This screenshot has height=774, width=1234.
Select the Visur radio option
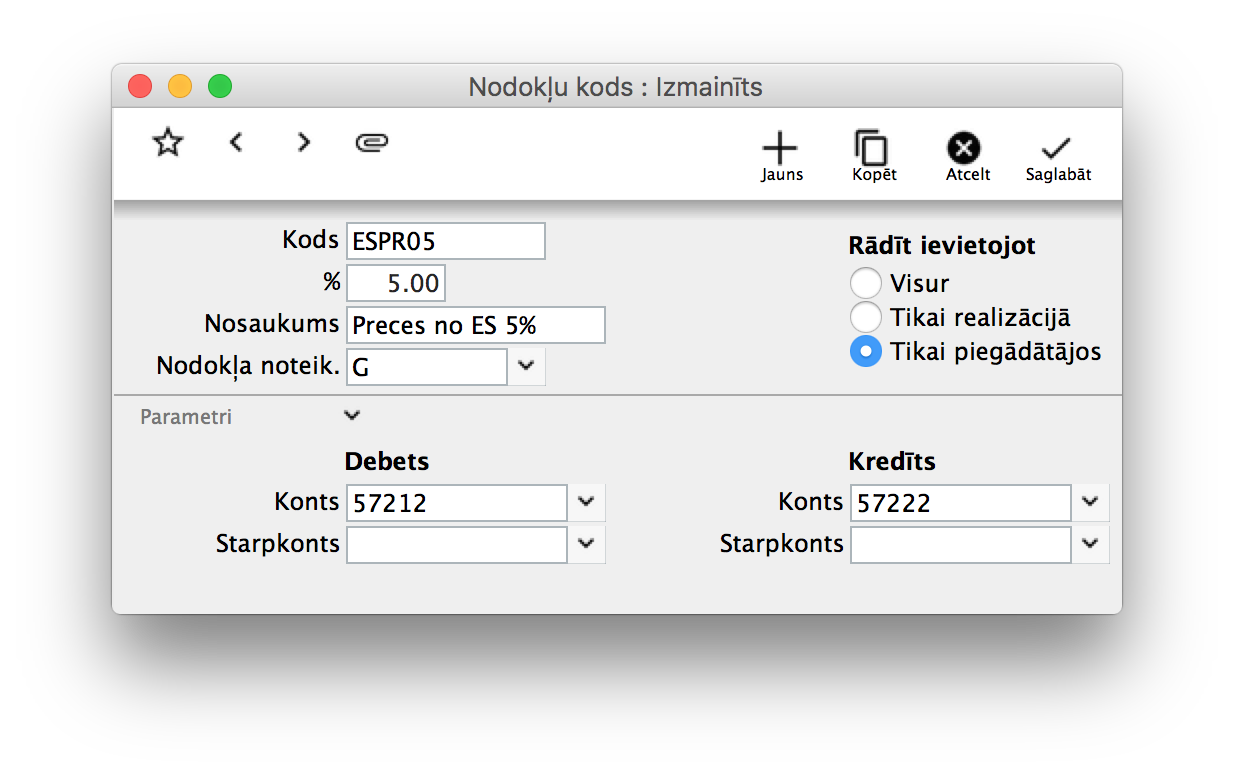(x=865, y=284)
